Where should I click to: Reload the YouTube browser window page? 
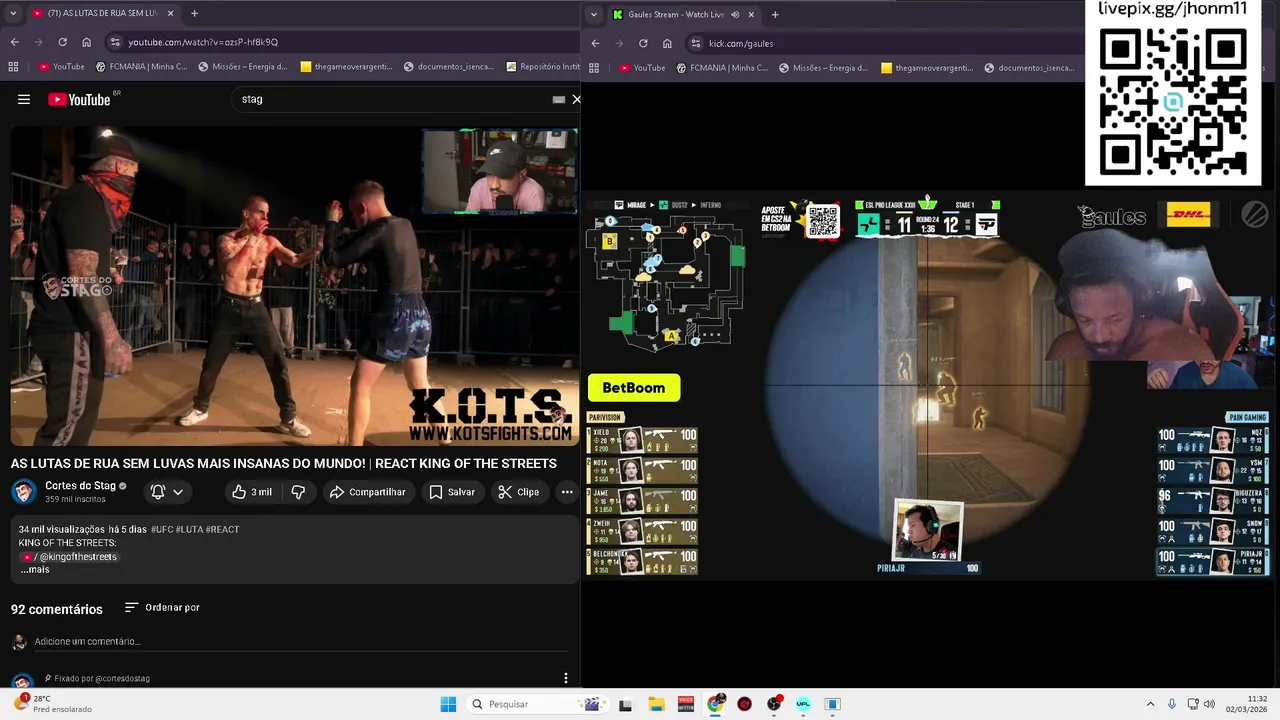(62, 42)
